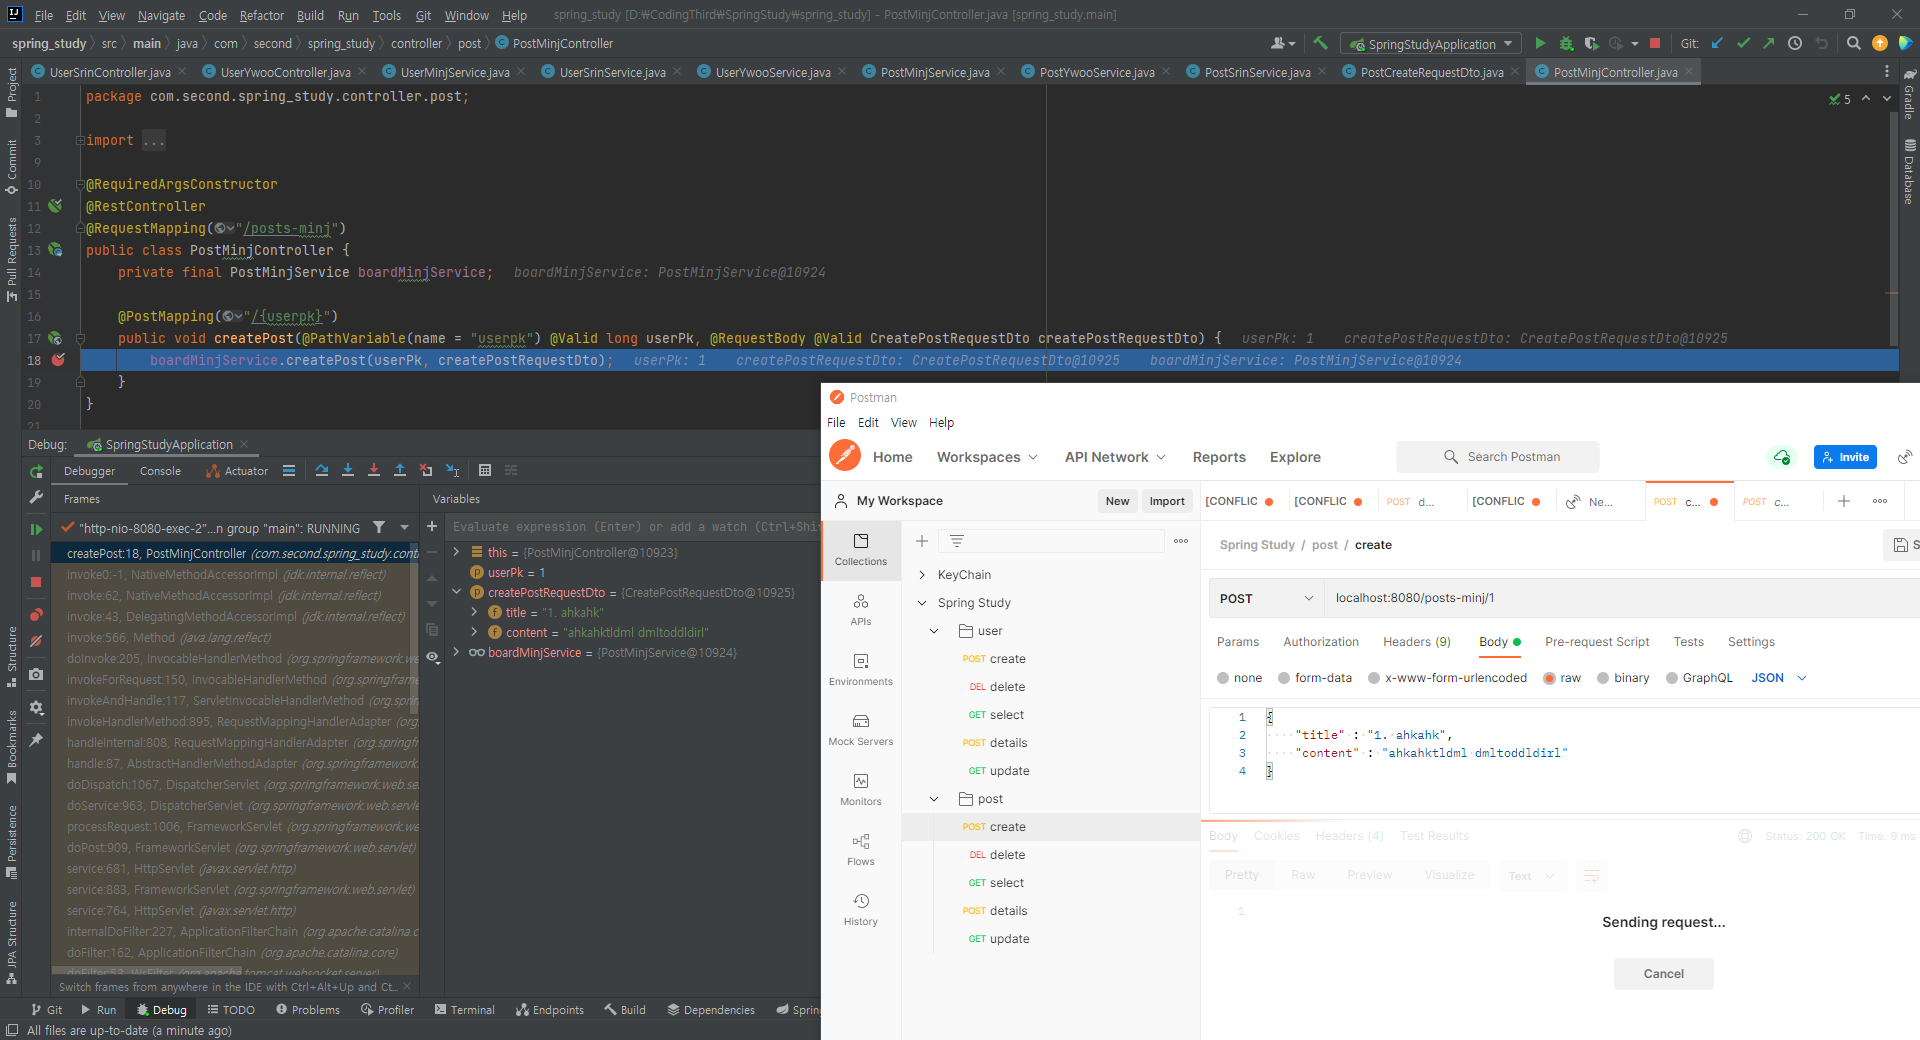The width and height of the screenshot is (1920, 1040).
Task: Toggle breakpoint on line 18 in gutter
Action: click(x=58, y=360)
